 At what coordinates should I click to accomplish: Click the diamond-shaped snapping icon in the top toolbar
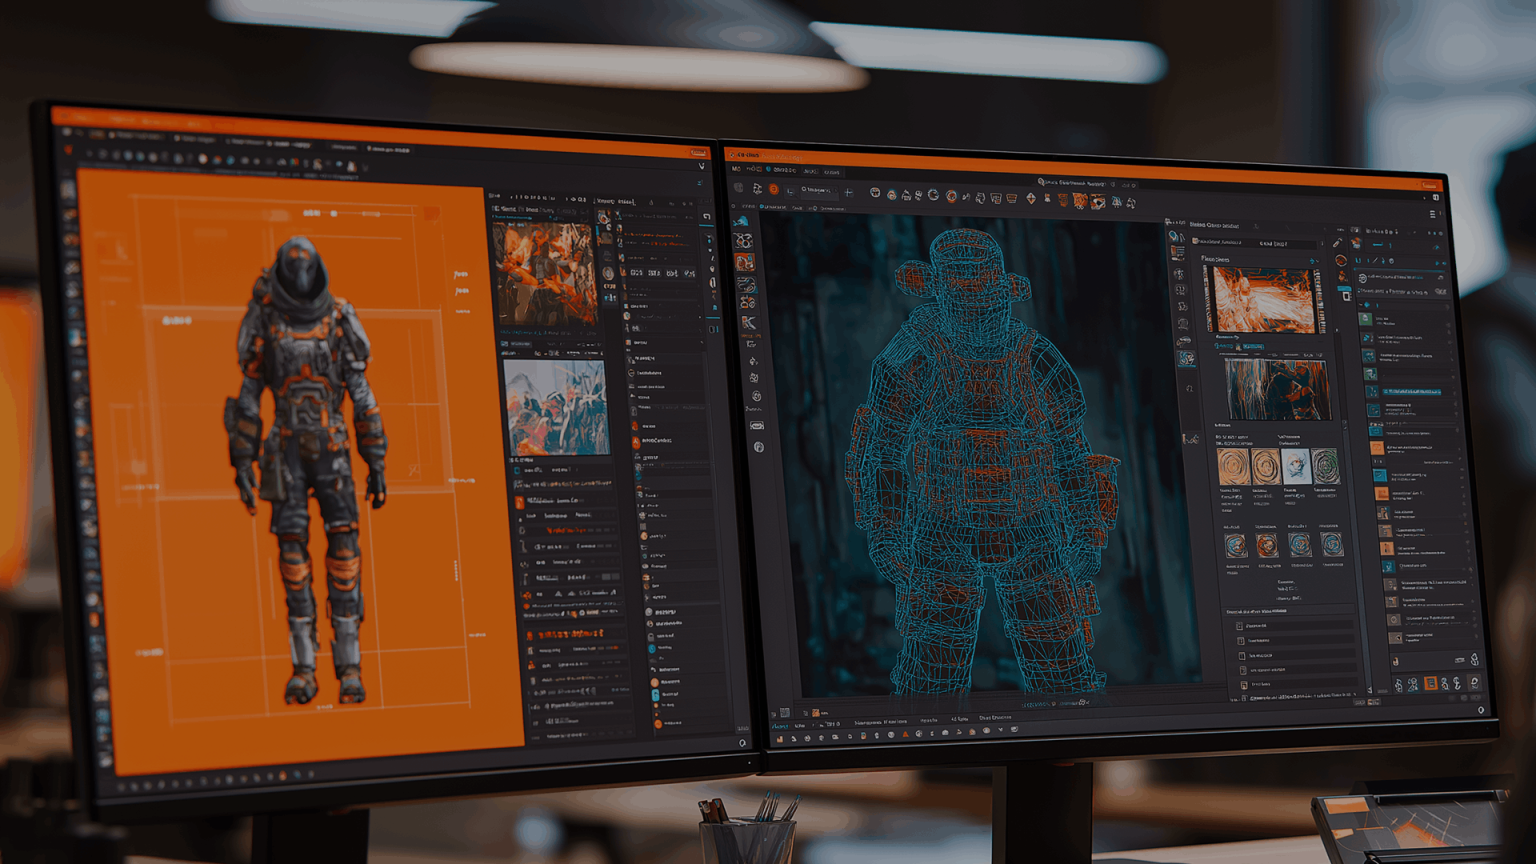coord(1030,198)
